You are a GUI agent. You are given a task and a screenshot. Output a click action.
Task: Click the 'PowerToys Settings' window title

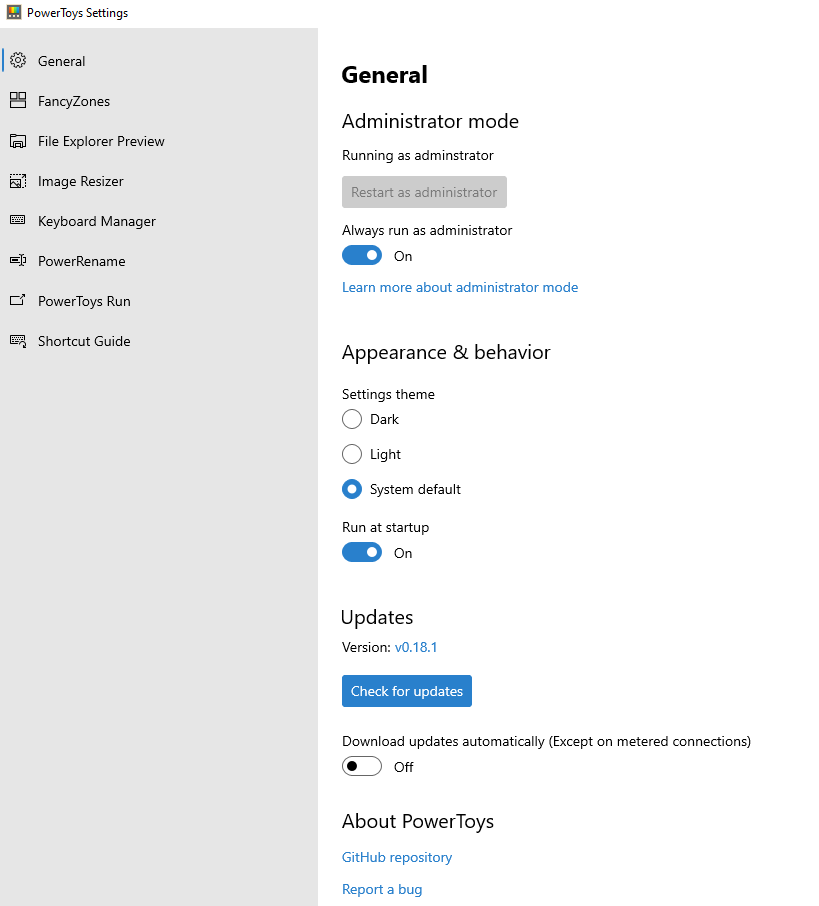(x=77, y=13)
